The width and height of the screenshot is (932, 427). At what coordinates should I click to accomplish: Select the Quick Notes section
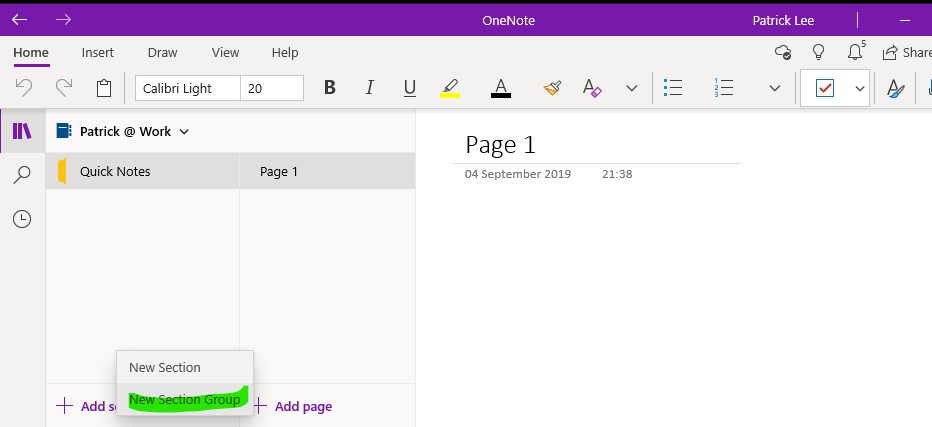tap(143, 171)
